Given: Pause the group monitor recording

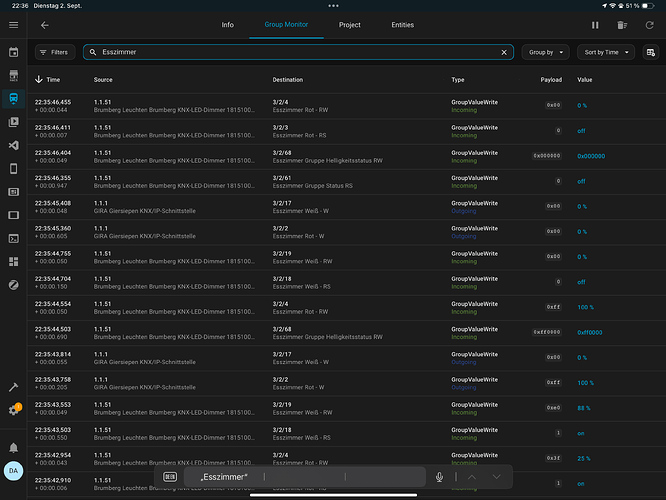Looking at the screenshot, I should pyautogui.click(x=595, y=25).
